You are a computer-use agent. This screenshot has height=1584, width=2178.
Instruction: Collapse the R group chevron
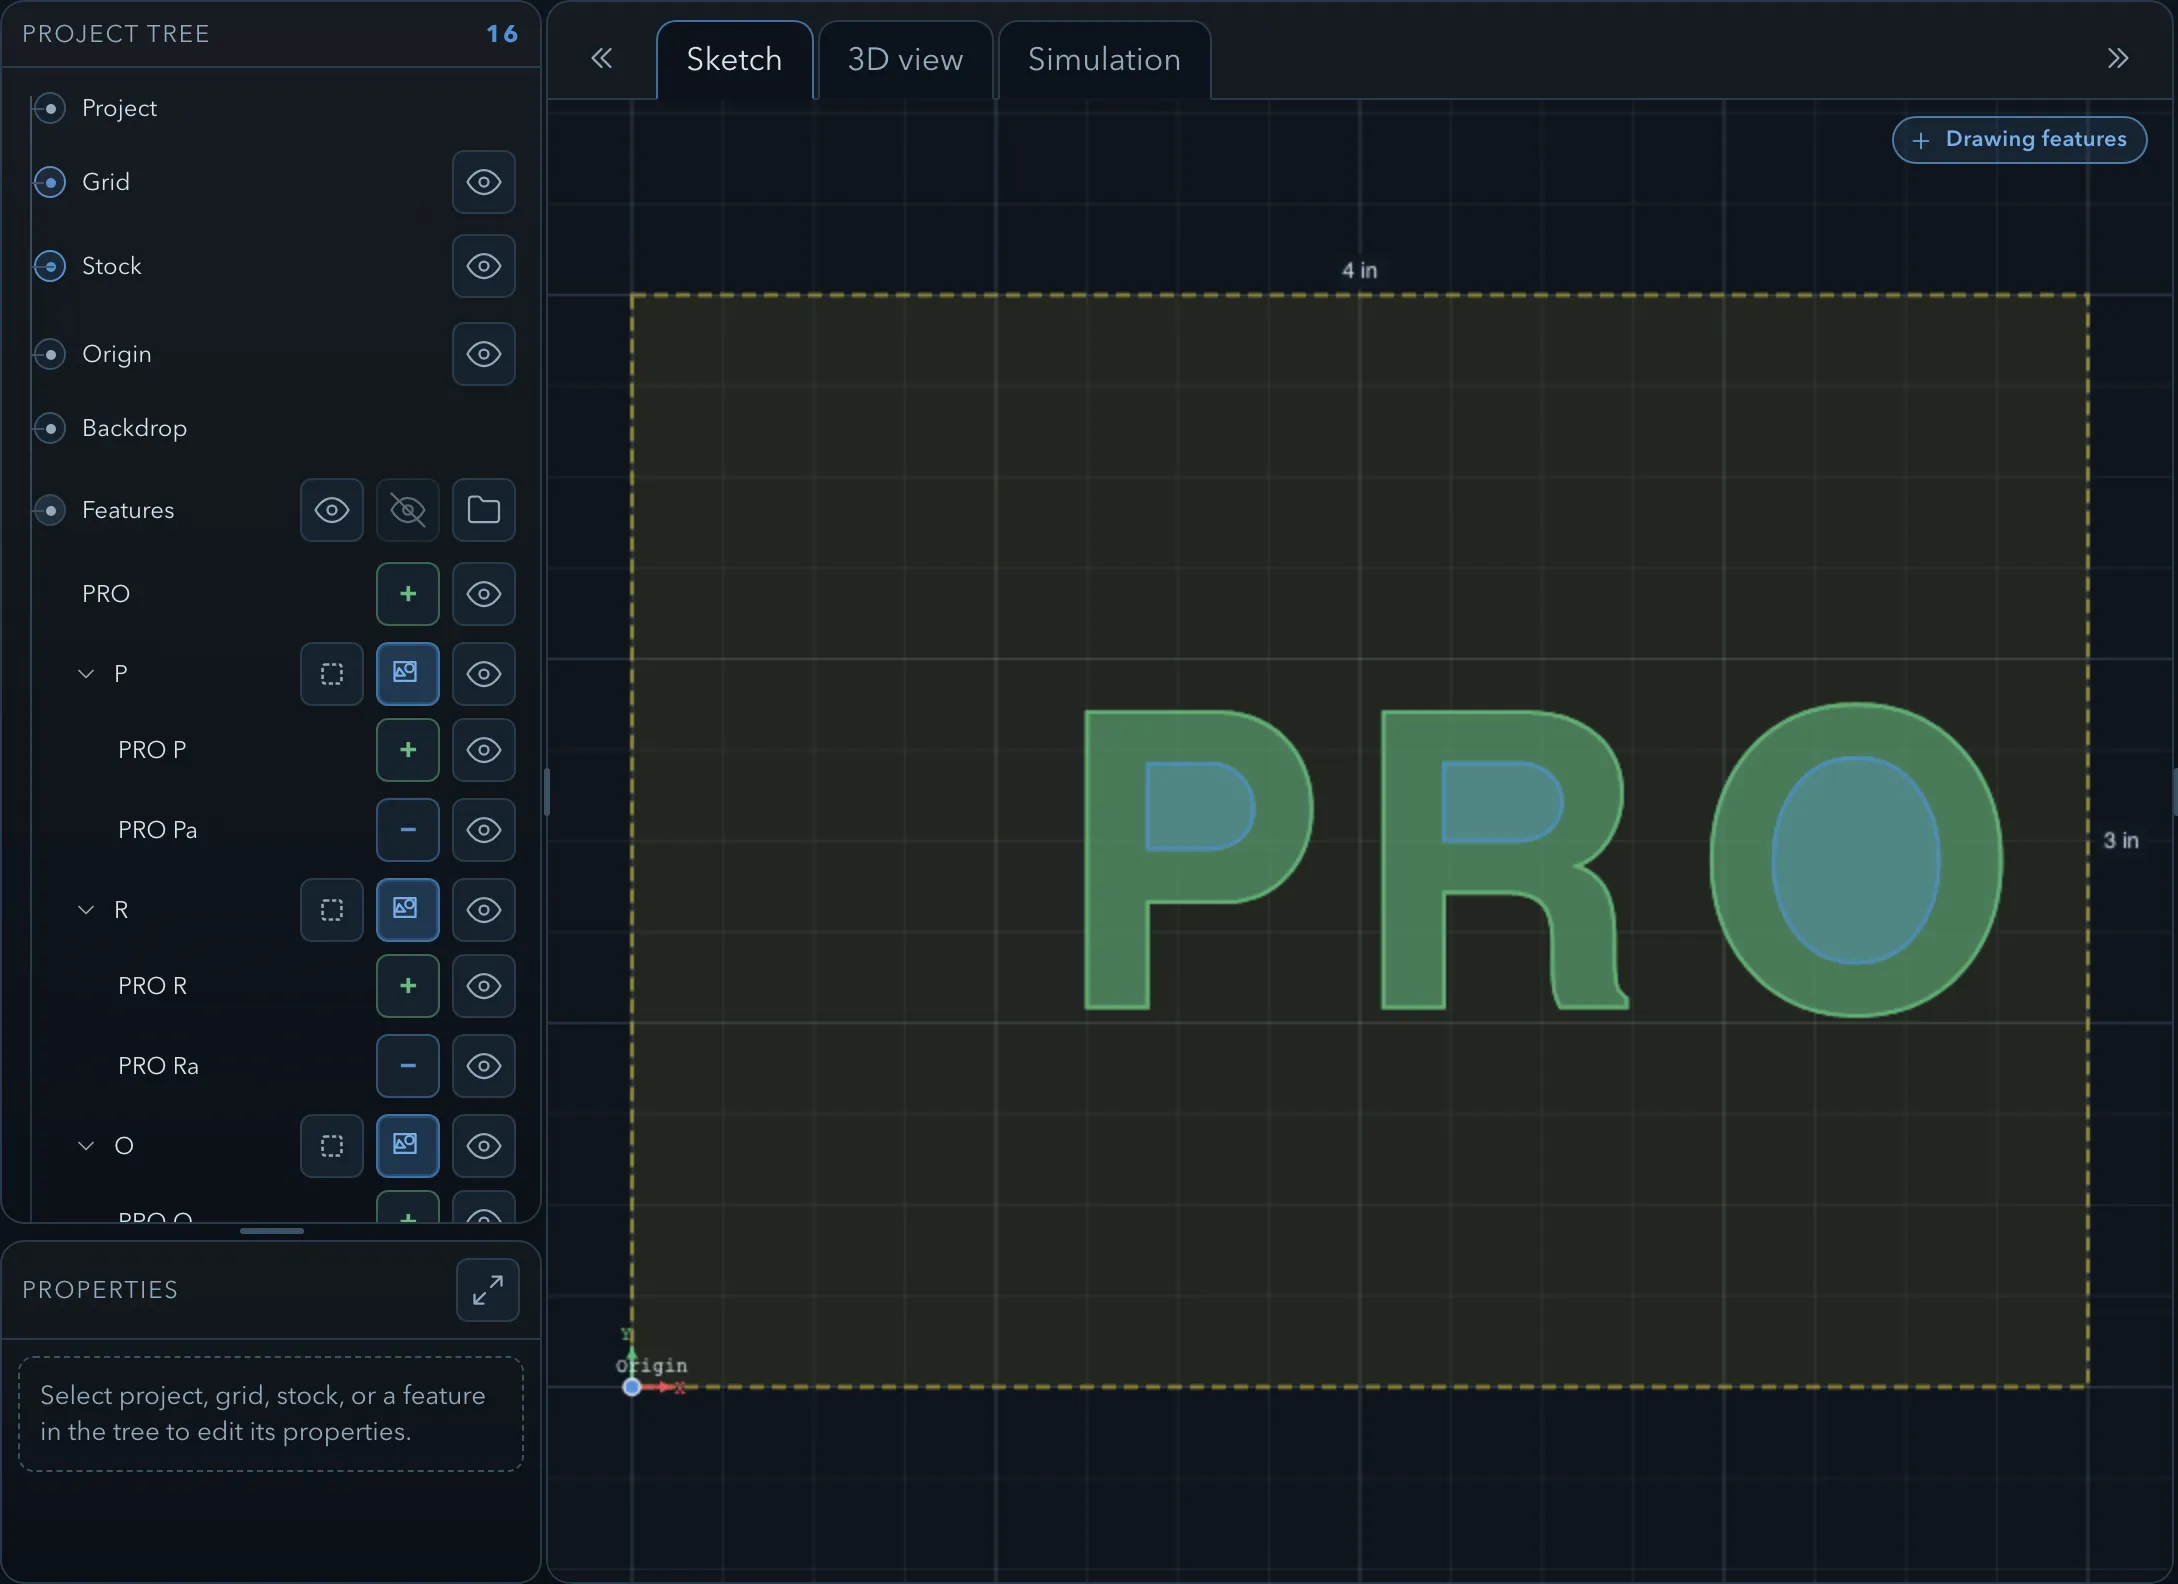(x=86, y=910)
